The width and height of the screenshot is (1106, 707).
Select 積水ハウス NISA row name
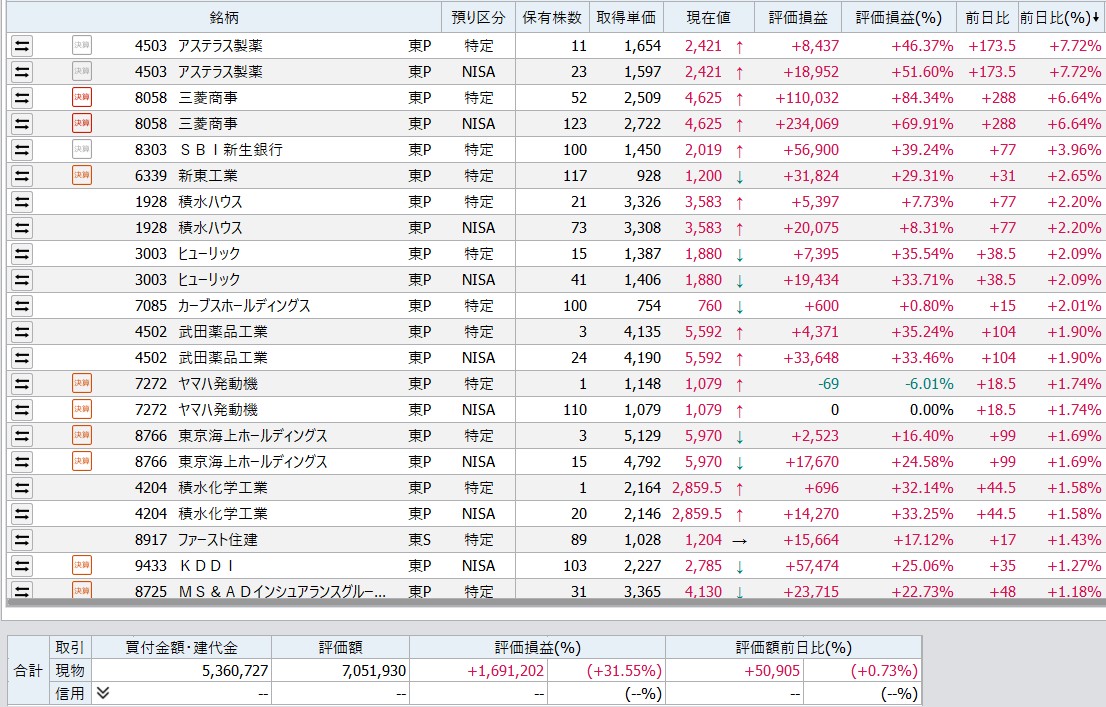(210, 228)
